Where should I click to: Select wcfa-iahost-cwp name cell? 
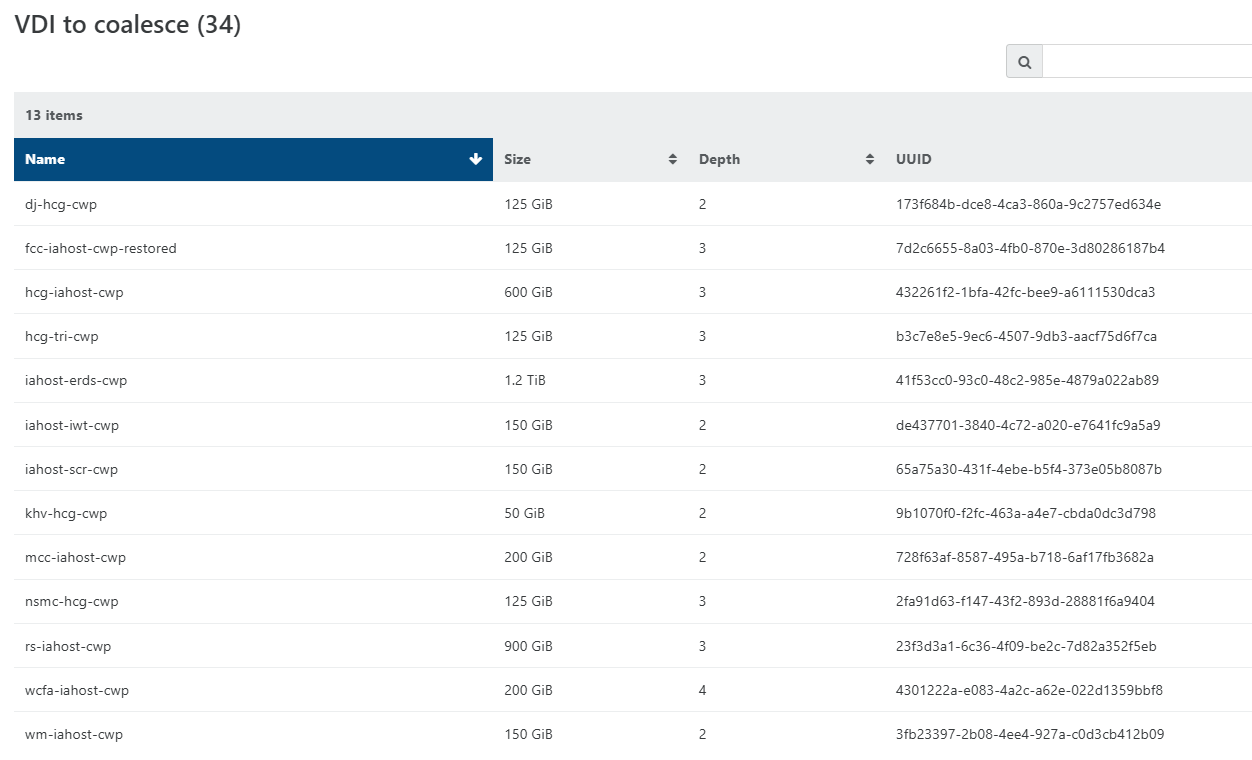pos(77,690)
